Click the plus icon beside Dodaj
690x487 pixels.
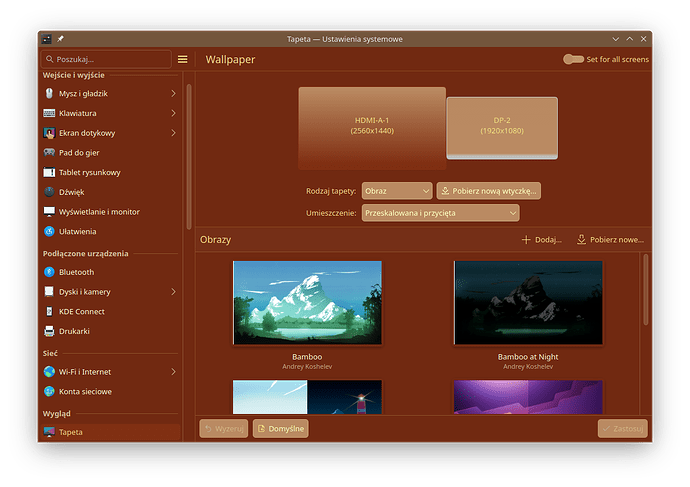[526, 240]
